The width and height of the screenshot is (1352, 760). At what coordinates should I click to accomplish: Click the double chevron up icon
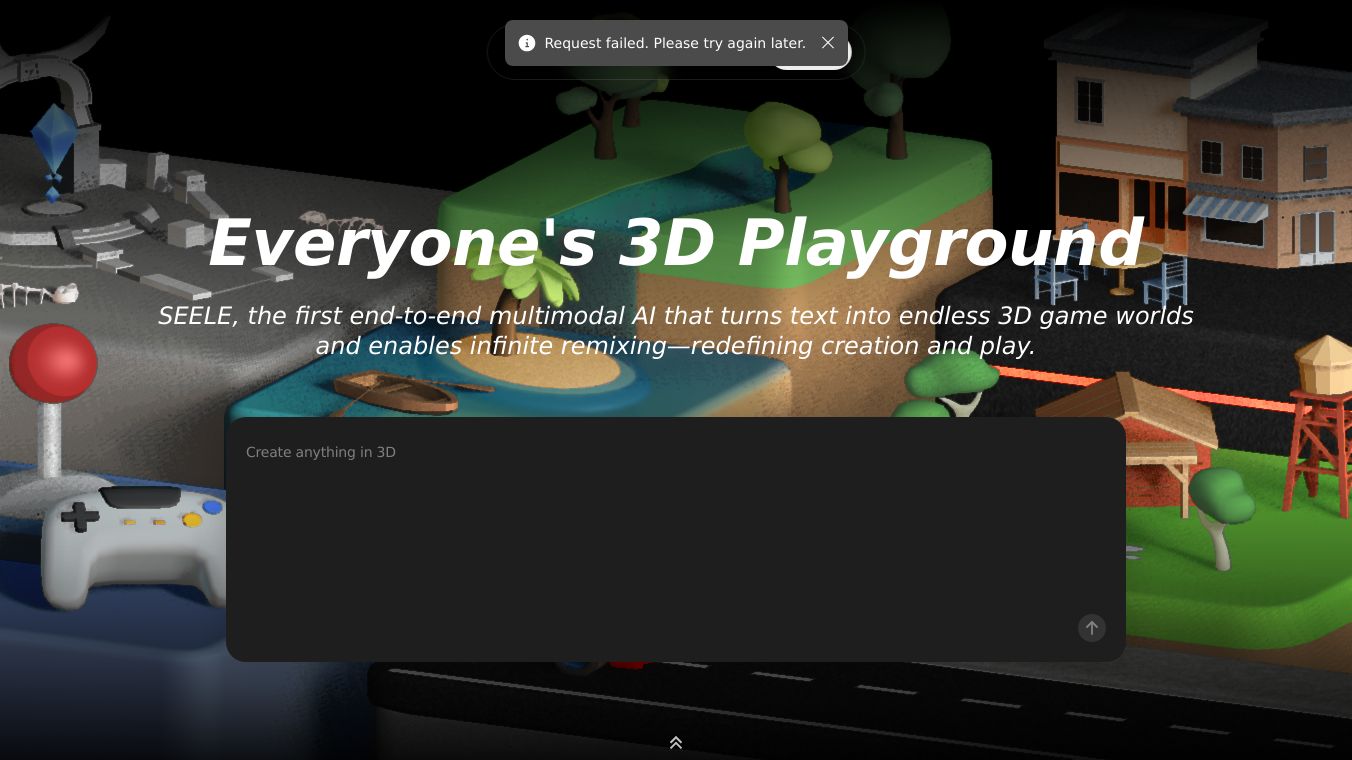tap(676, 743)
